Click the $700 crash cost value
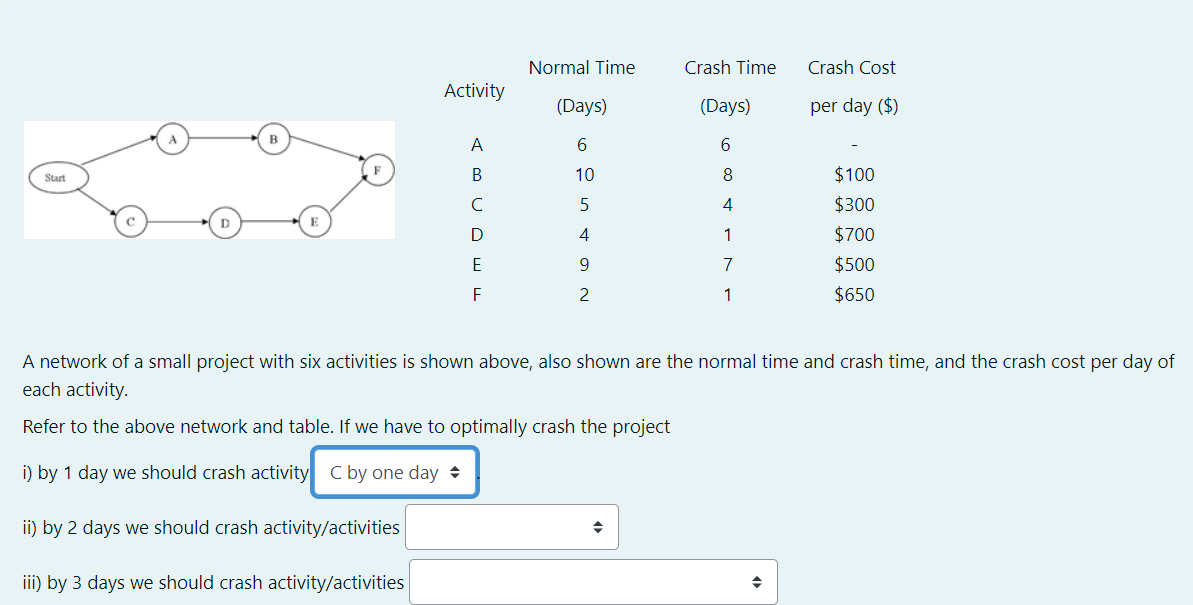 [x=852, y=234]
